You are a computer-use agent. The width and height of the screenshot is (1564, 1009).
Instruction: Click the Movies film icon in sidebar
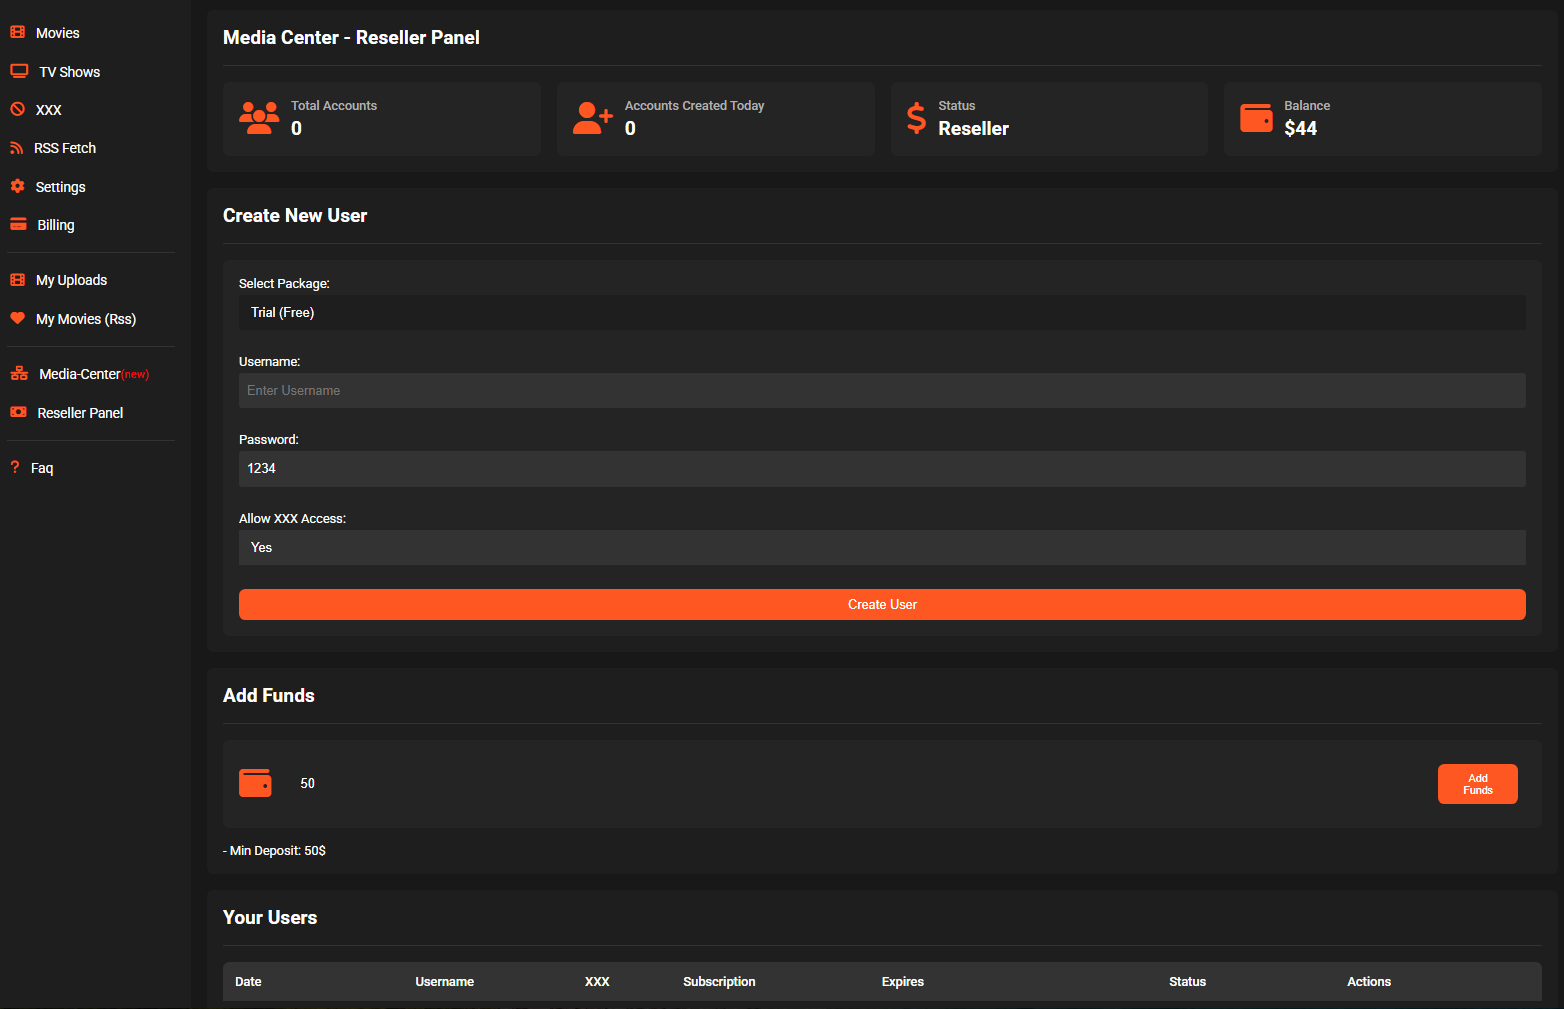(x=18, y=33)
